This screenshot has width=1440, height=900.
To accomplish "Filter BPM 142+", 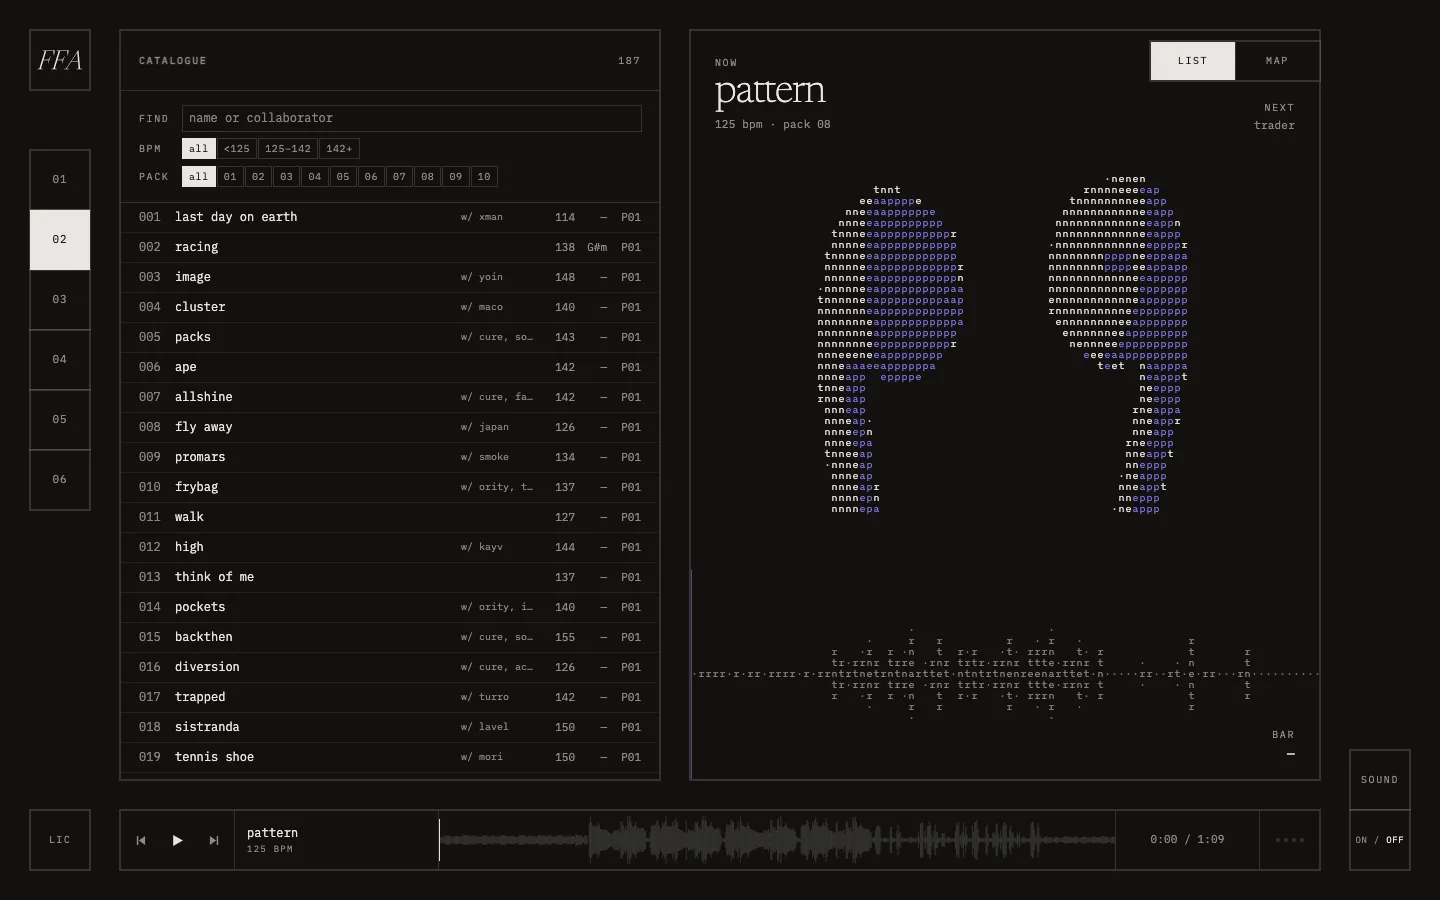I will [x=339, y=149].
